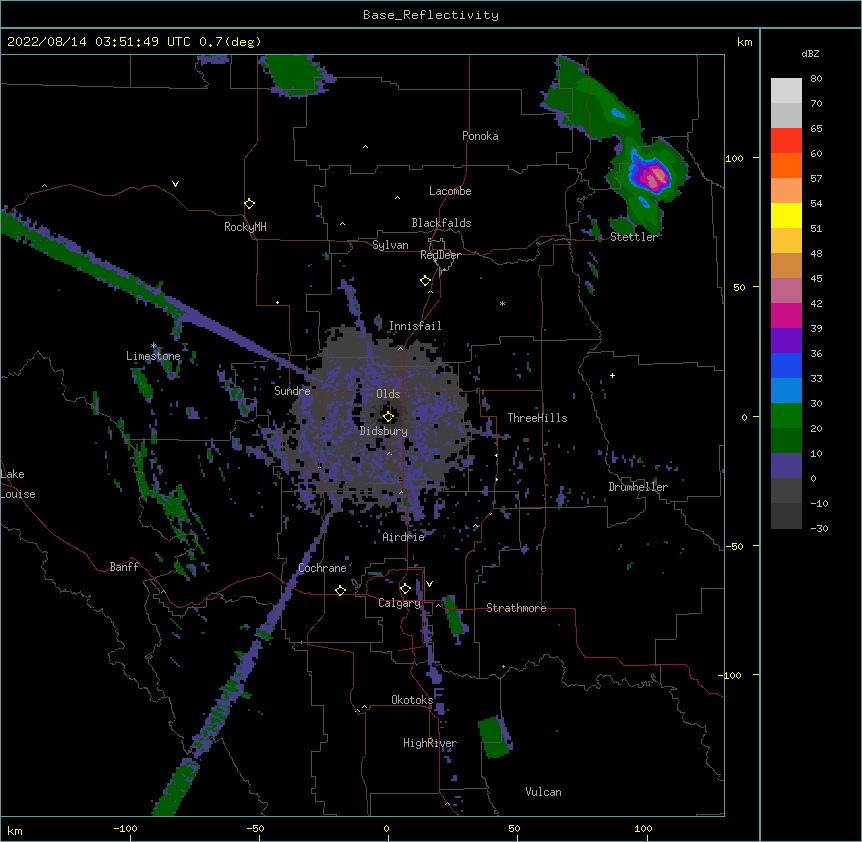This screenshot has height=842, width=862.
Task: Click the Strathmore city label
Action: 516,608
